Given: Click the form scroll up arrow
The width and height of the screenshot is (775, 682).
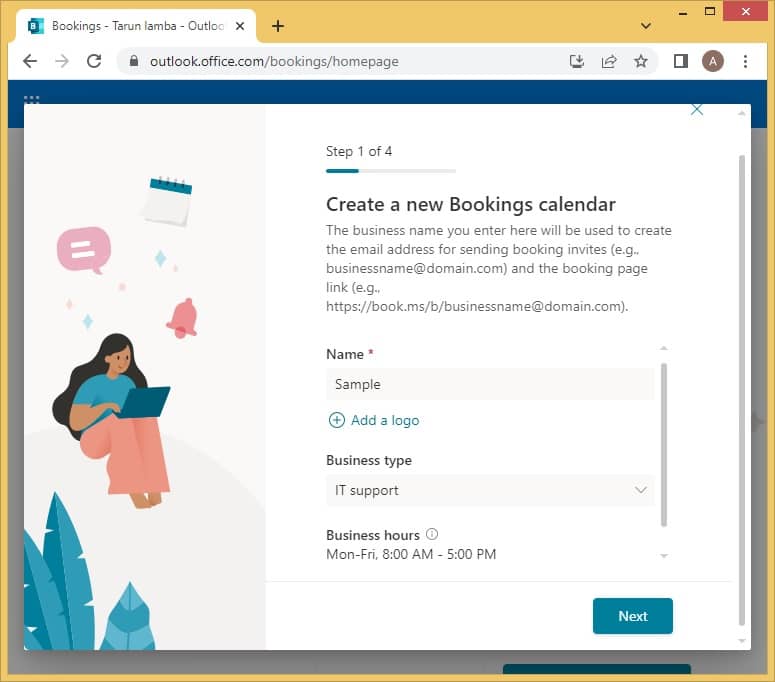Looking at the screenshot, I should coord(664,348).
